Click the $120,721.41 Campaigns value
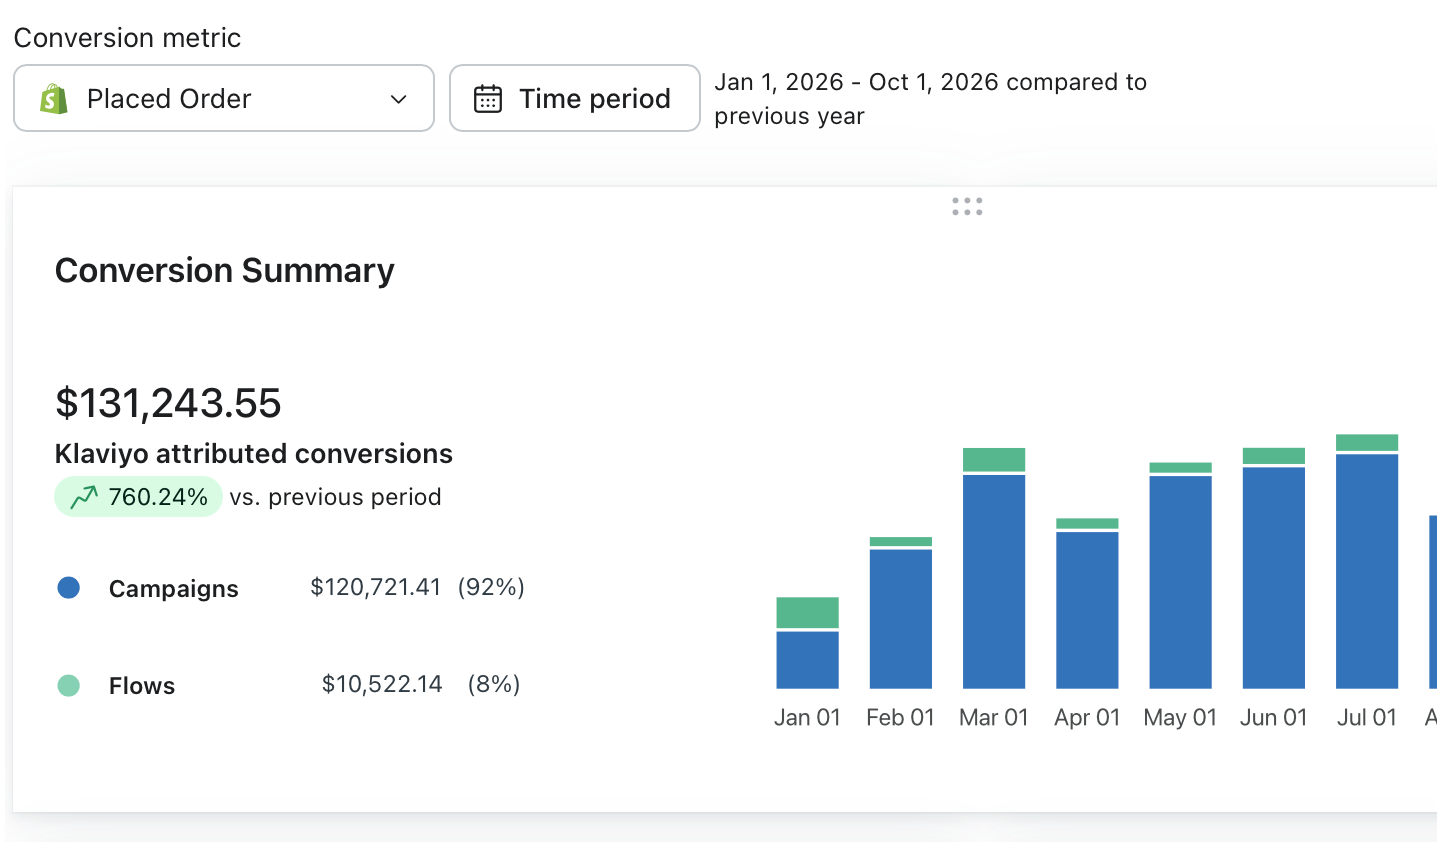1437x850 pixels. pyautogui.click(x=376, y=587)
